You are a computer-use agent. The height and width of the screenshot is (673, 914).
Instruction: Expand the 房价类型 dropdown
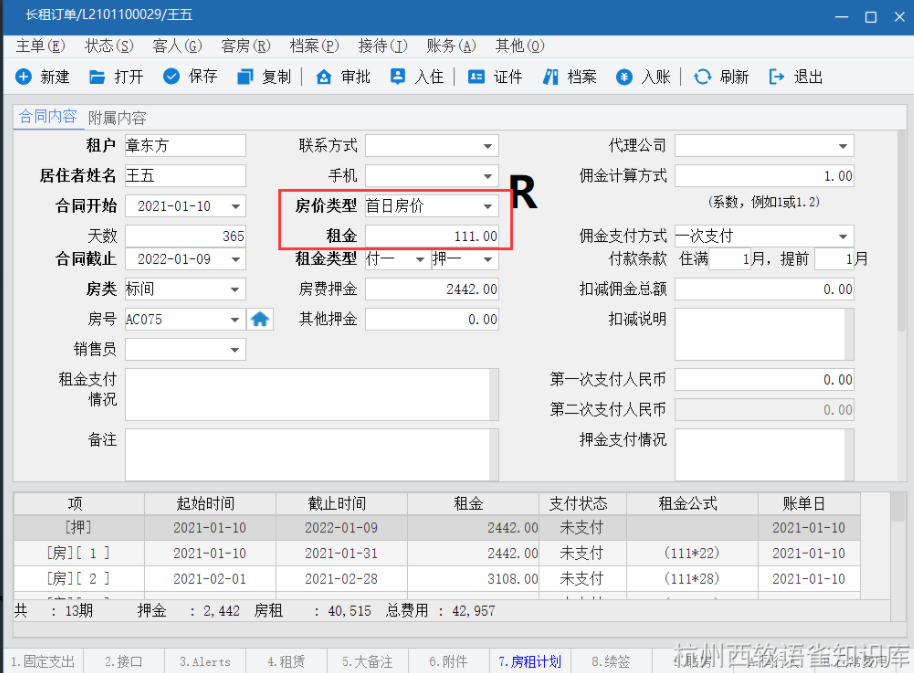click(x=488, y=207)
